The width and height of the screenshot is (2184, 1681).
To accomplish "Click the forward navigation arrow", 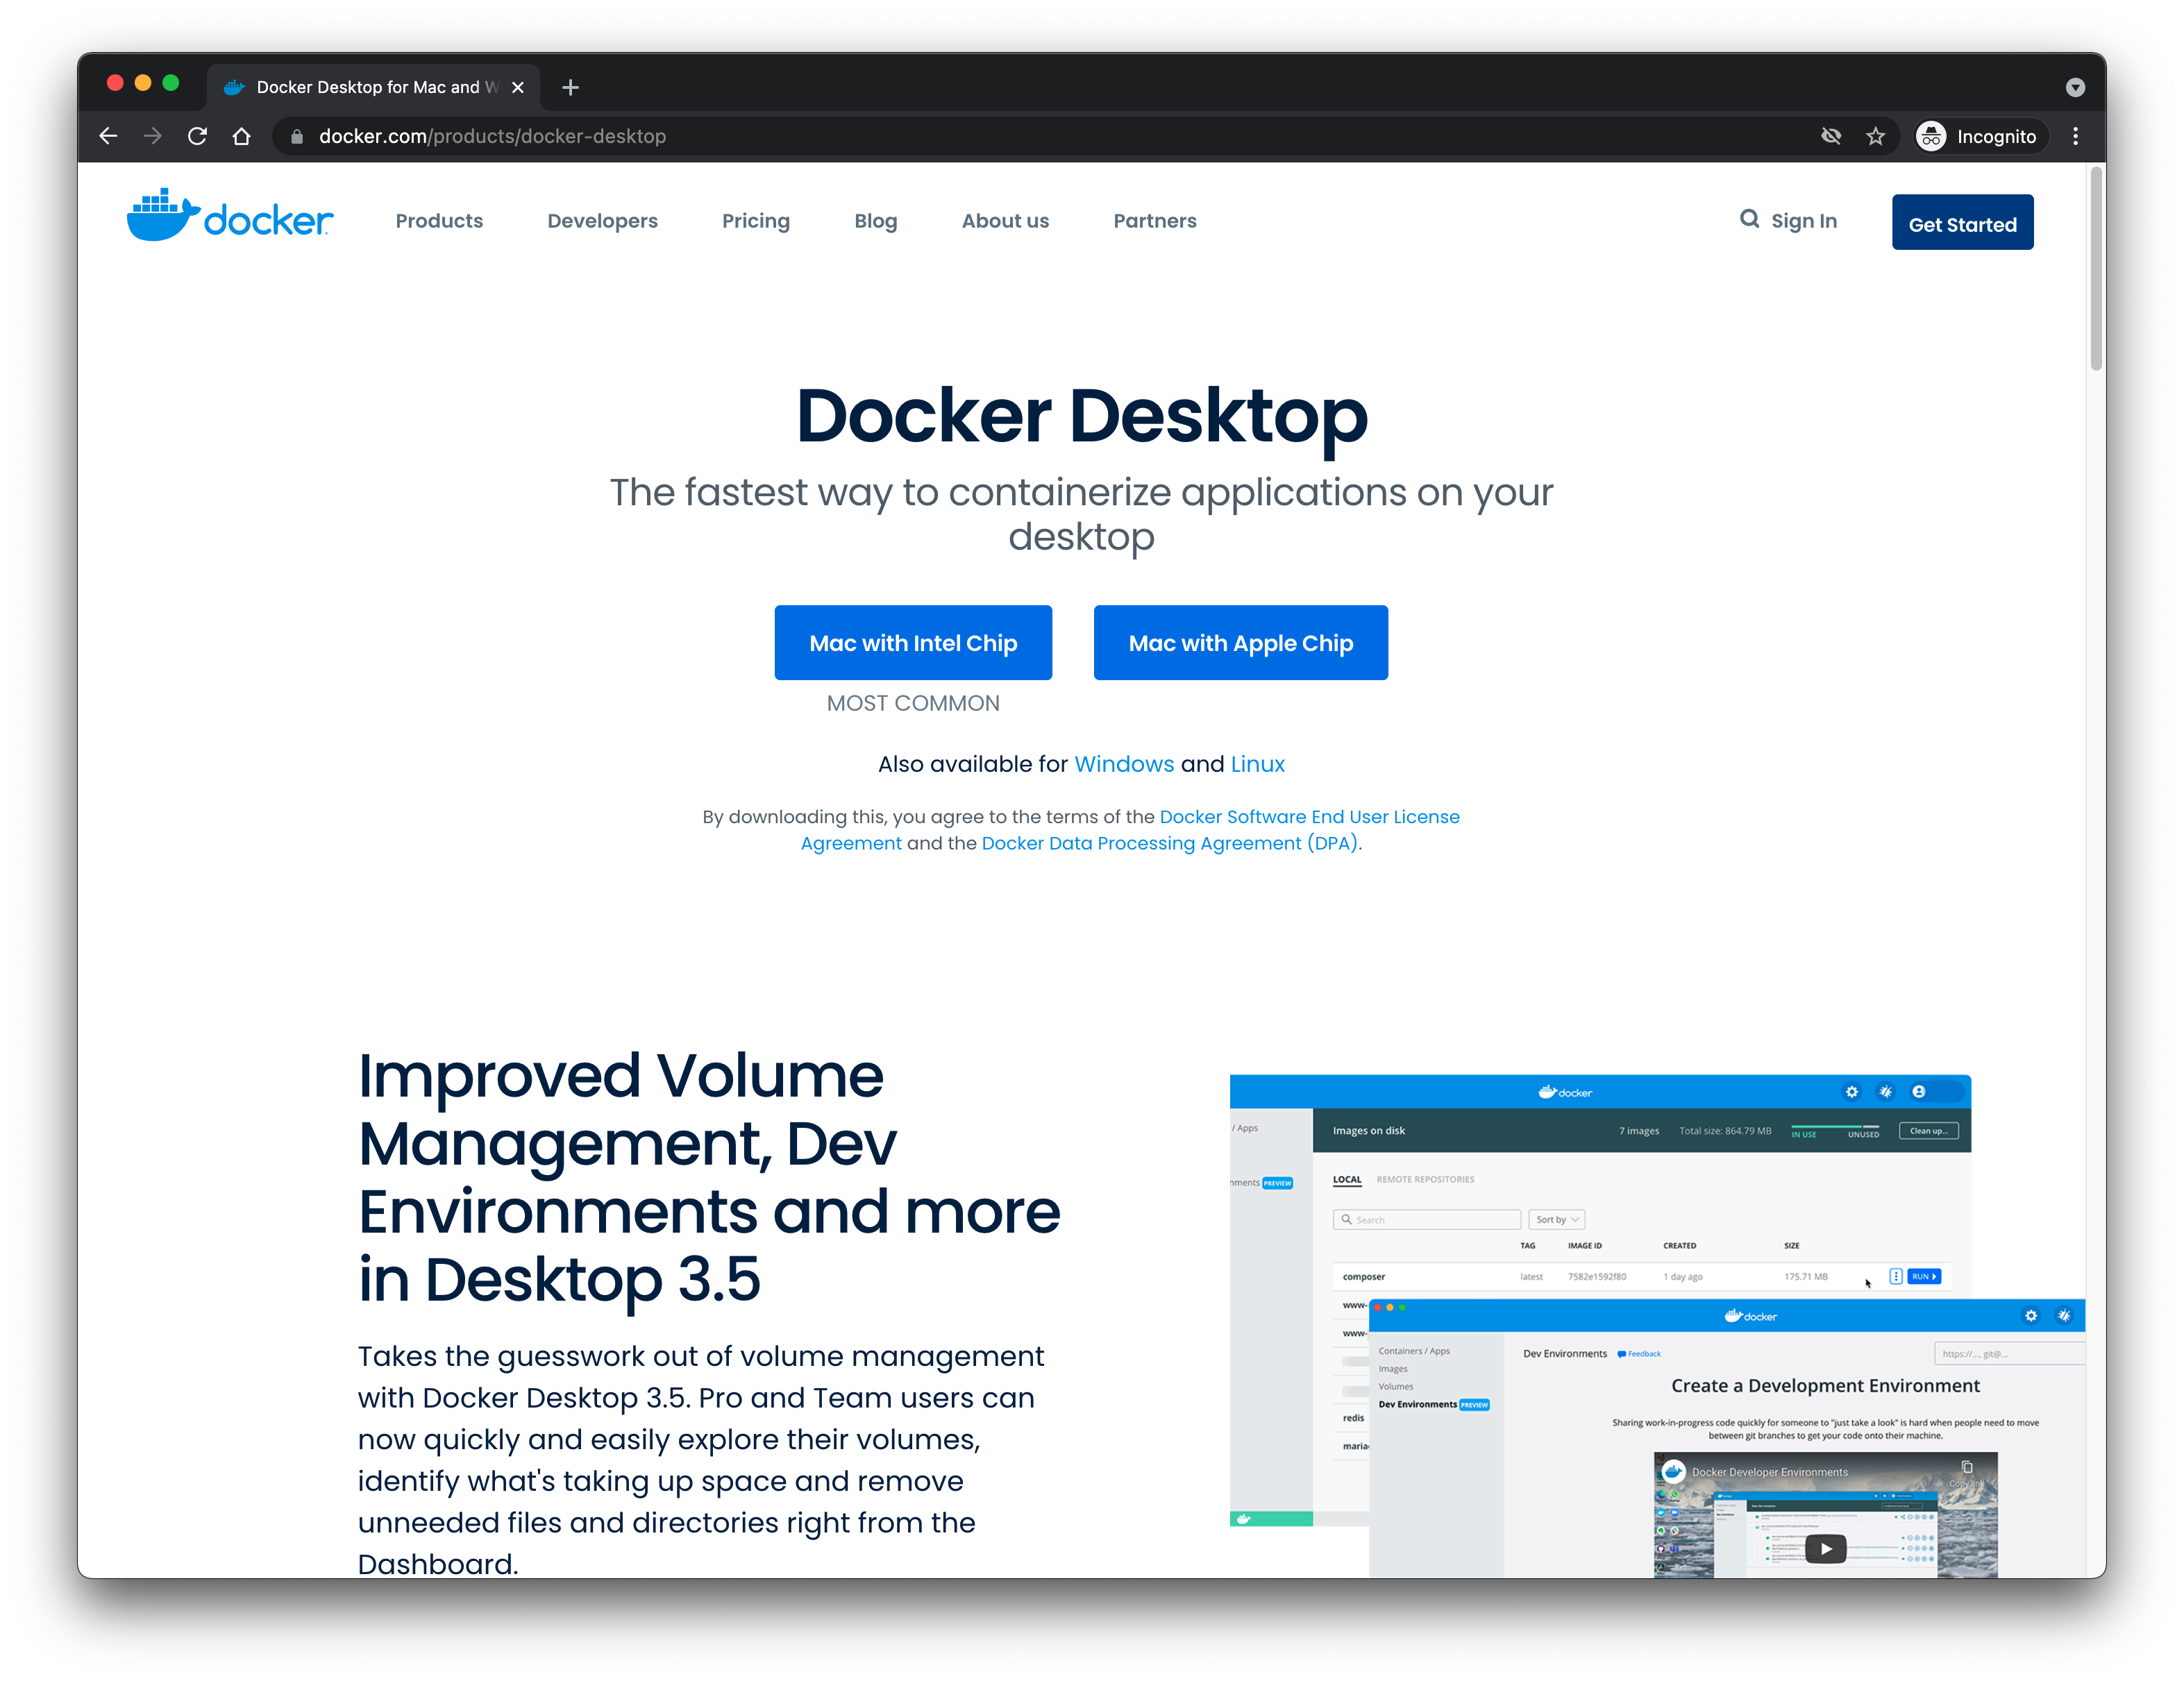I will [152, 136].
